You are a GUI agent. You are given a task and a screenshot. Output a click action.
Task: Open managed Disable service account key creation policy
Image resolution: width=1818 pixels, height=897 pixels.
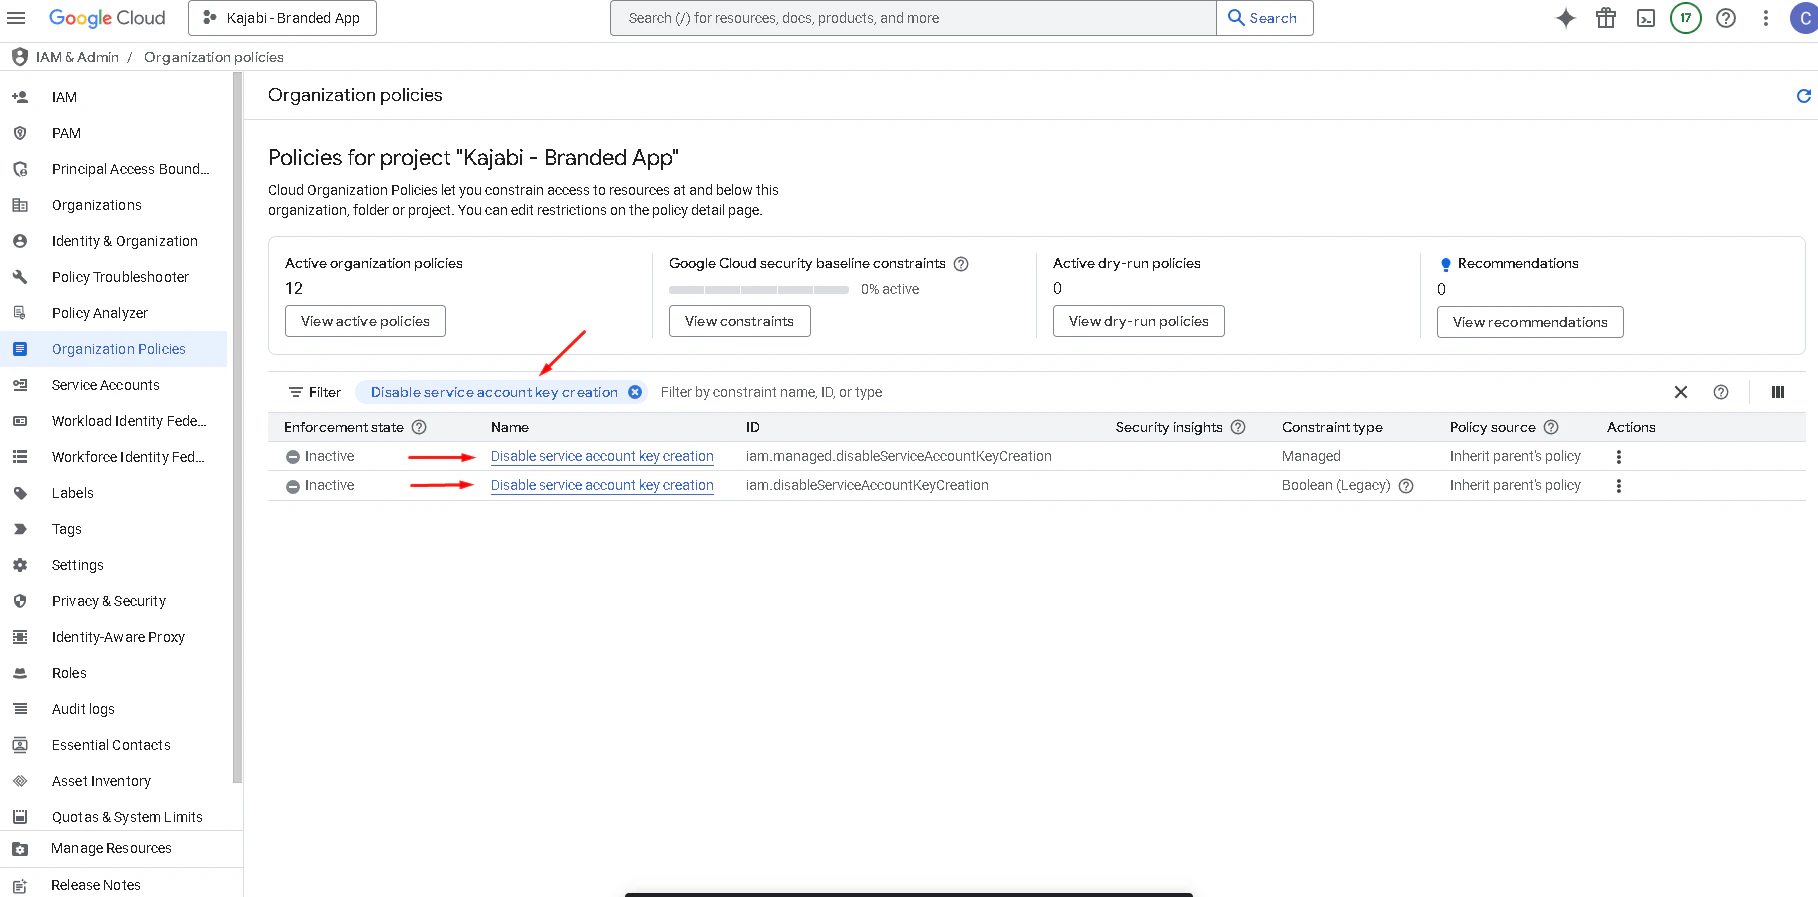pyautogui.click(x=602, y=456)
